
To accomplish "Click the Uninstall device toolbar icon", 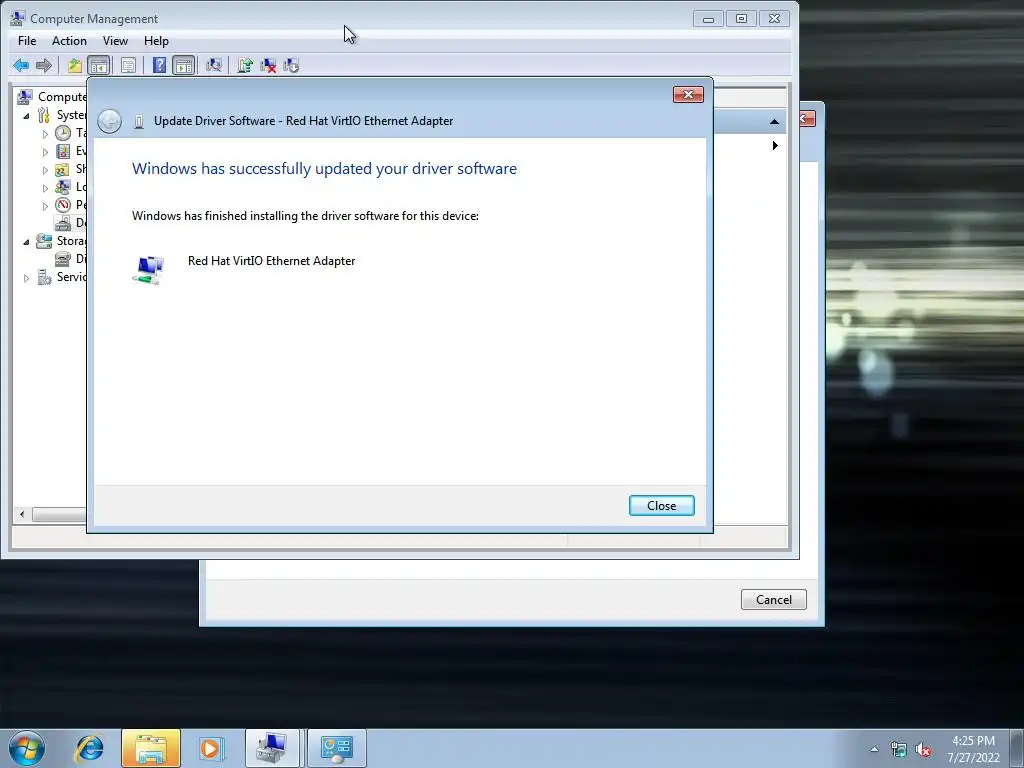I will tap(268, 65).
